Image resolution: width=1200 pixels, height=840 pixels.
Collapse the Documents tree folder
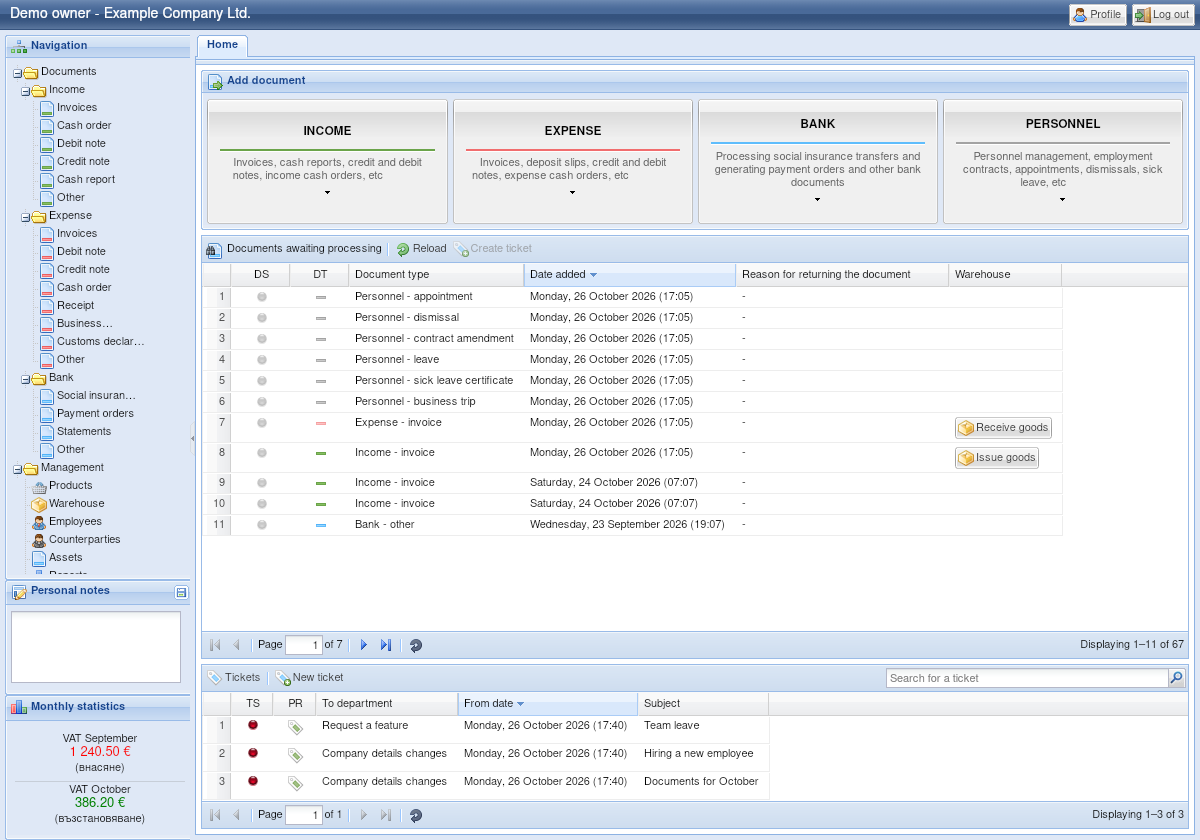tap(18, 73)
